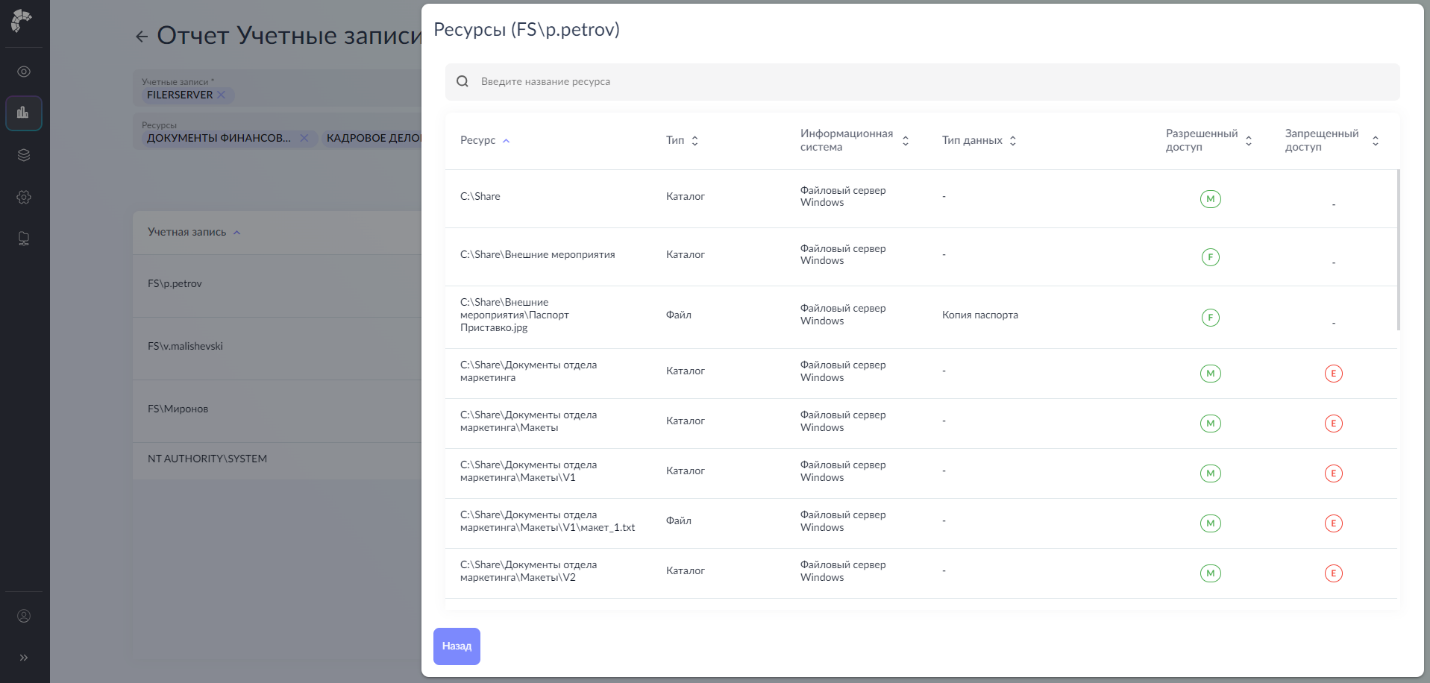Expand the sidebar with double chevron
The height and width of the screenshot is (683, 1430).
click(24, 657)
